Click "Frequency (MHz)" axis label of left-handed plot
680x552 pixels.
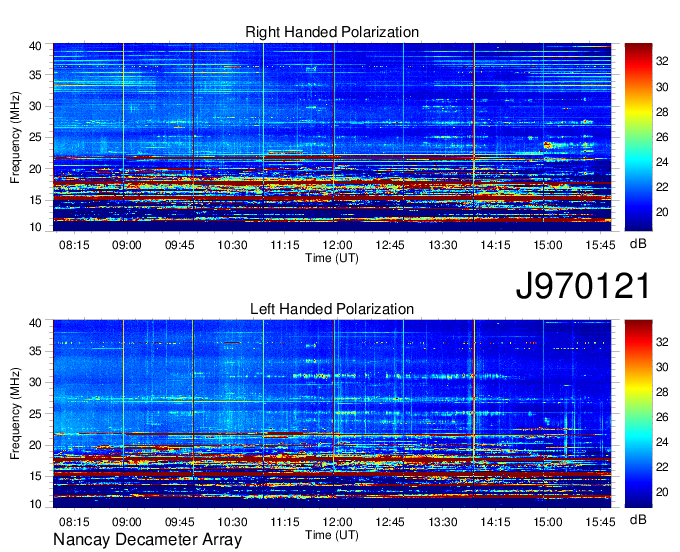[15, 414]
